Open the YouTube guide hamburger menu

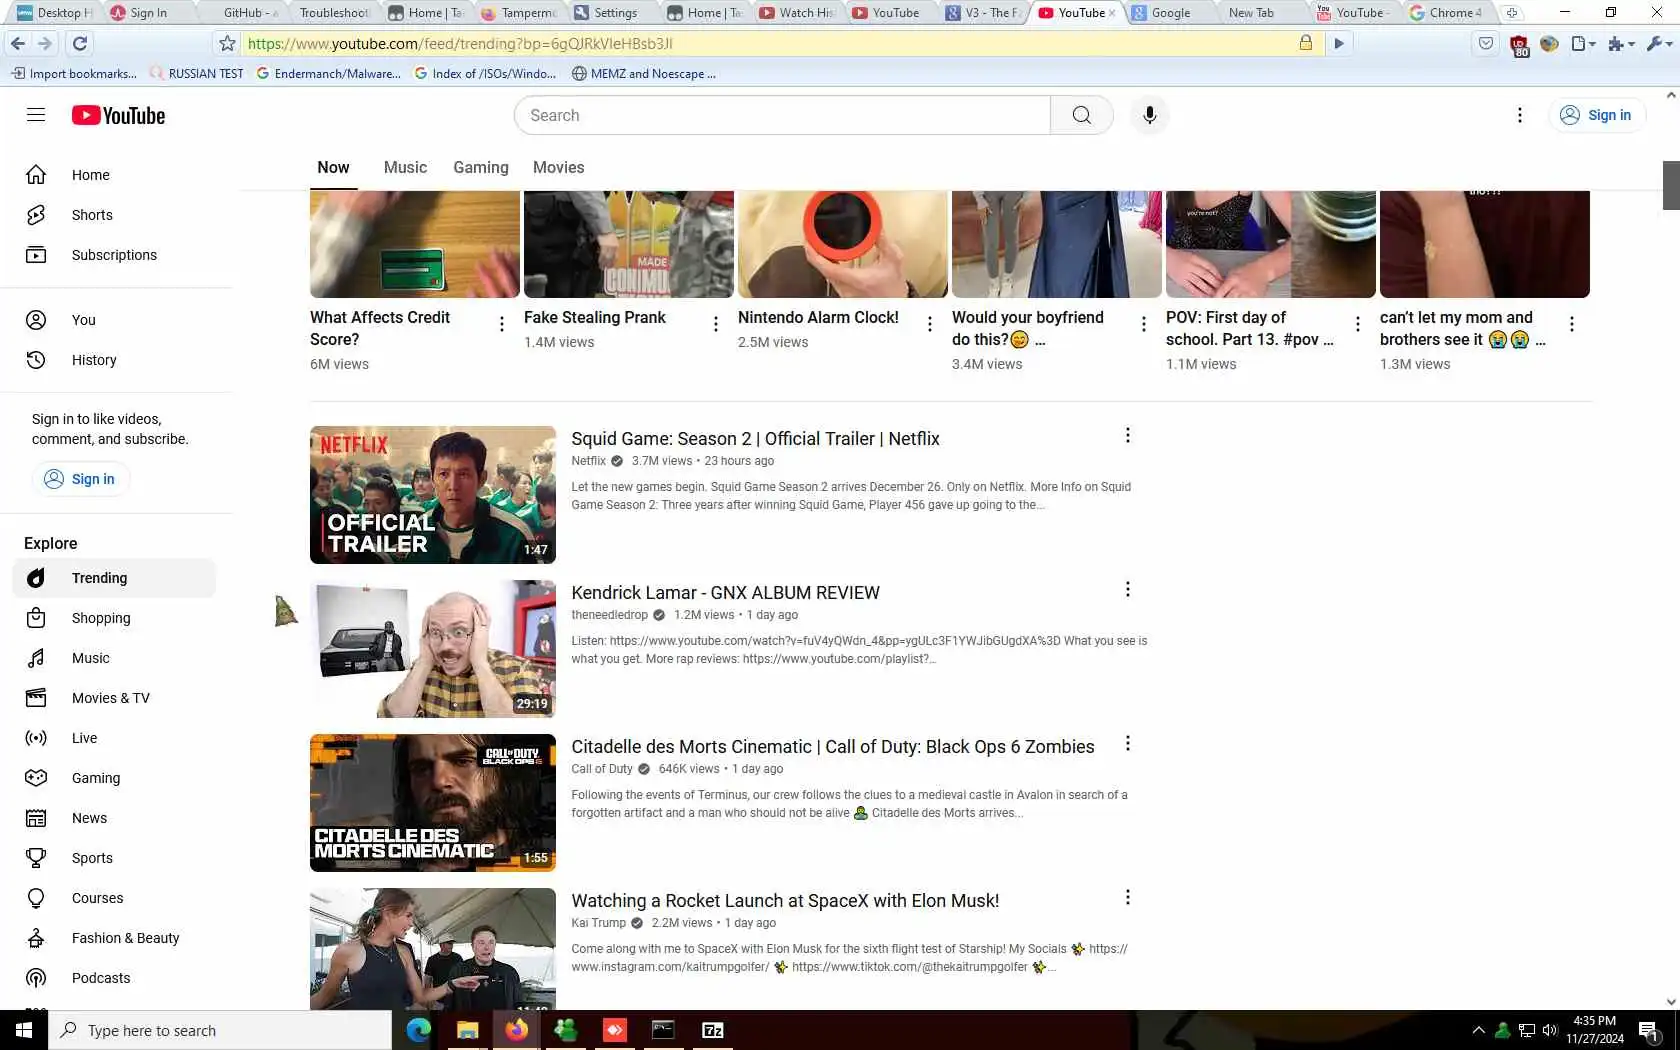[36, 115]
